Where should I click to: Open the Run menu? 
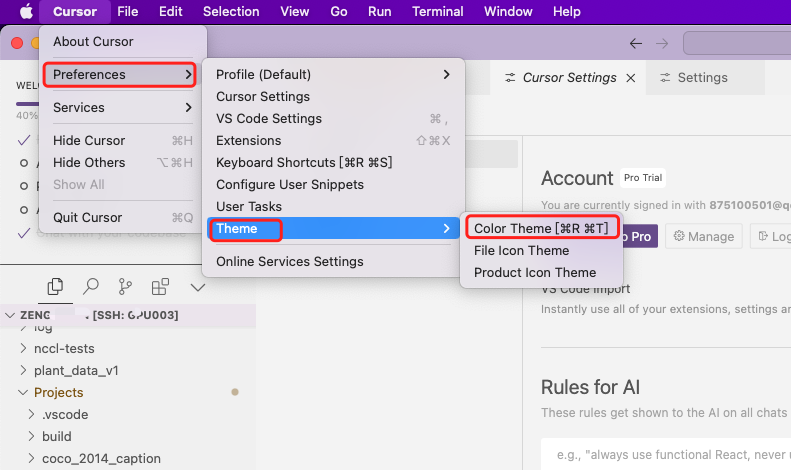pyautogui.click(x=379, y=11)
